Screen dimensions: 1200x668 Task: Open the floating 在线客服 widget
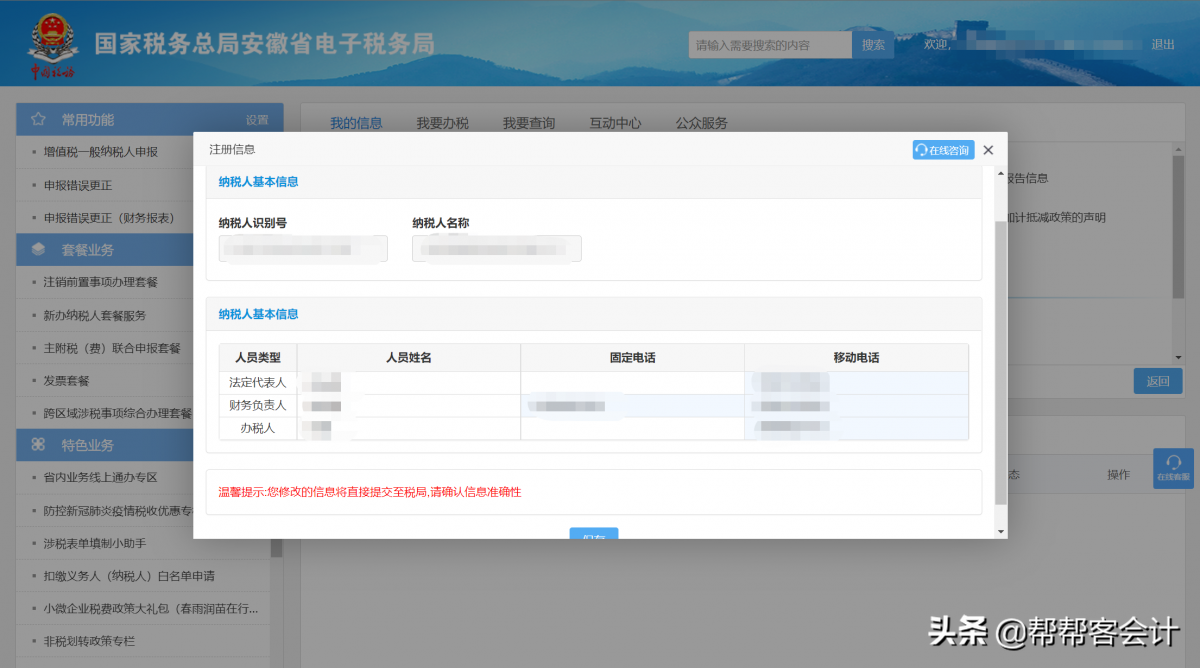coord(1173,467)
